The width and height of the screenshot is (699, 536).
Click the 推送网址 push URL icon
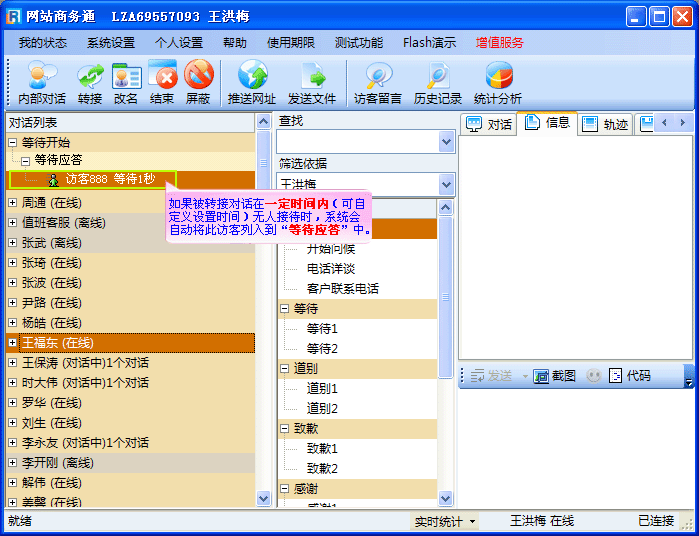pyautogui.click(x=252, y=82)
